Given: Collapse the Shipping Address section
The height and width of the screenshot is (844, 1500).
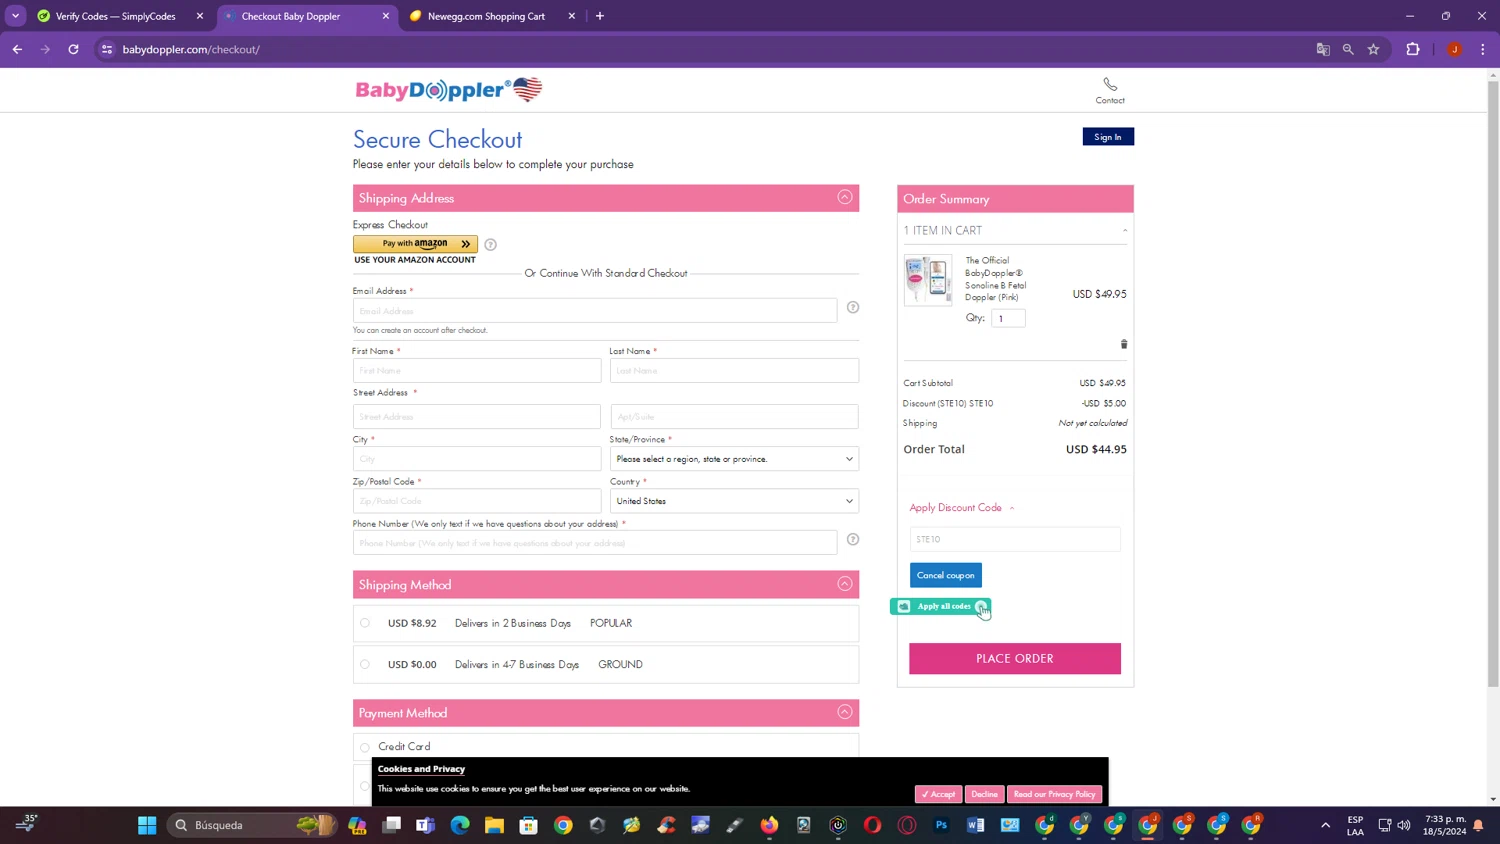Looking at the screenshot, I should [845, 197].
